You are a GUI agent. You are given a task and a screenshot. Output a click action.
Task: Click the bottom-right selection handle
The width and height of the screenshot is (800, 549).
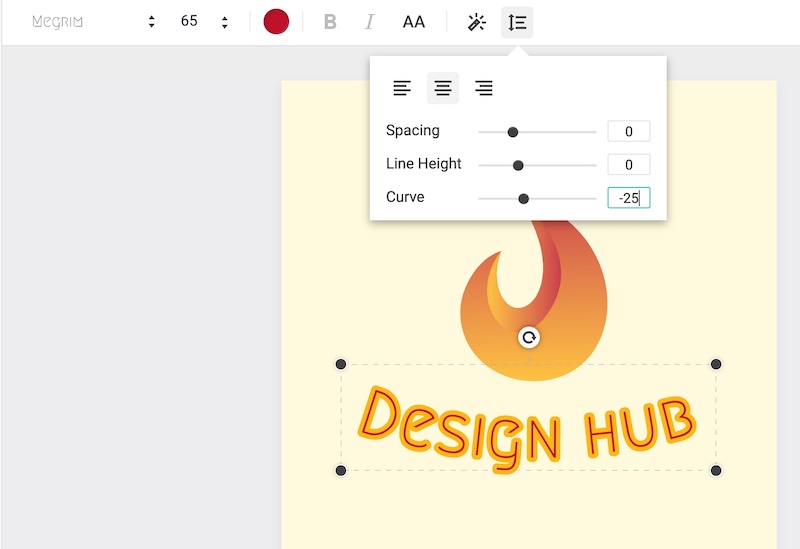[716, 470]
